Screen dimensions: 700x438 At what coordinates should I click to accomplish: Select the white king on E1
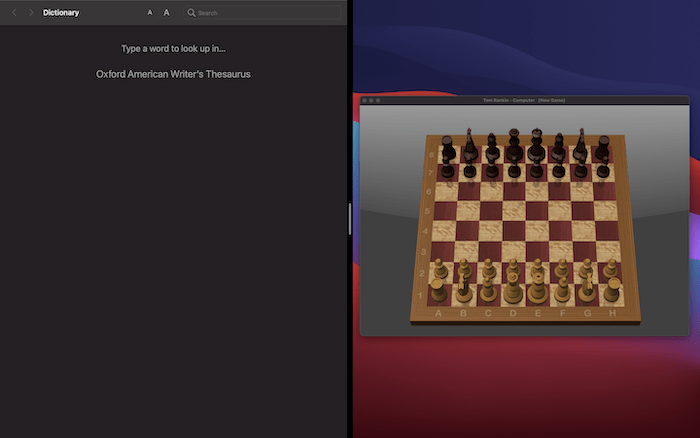pyautogui.click(x=538, y=290)
